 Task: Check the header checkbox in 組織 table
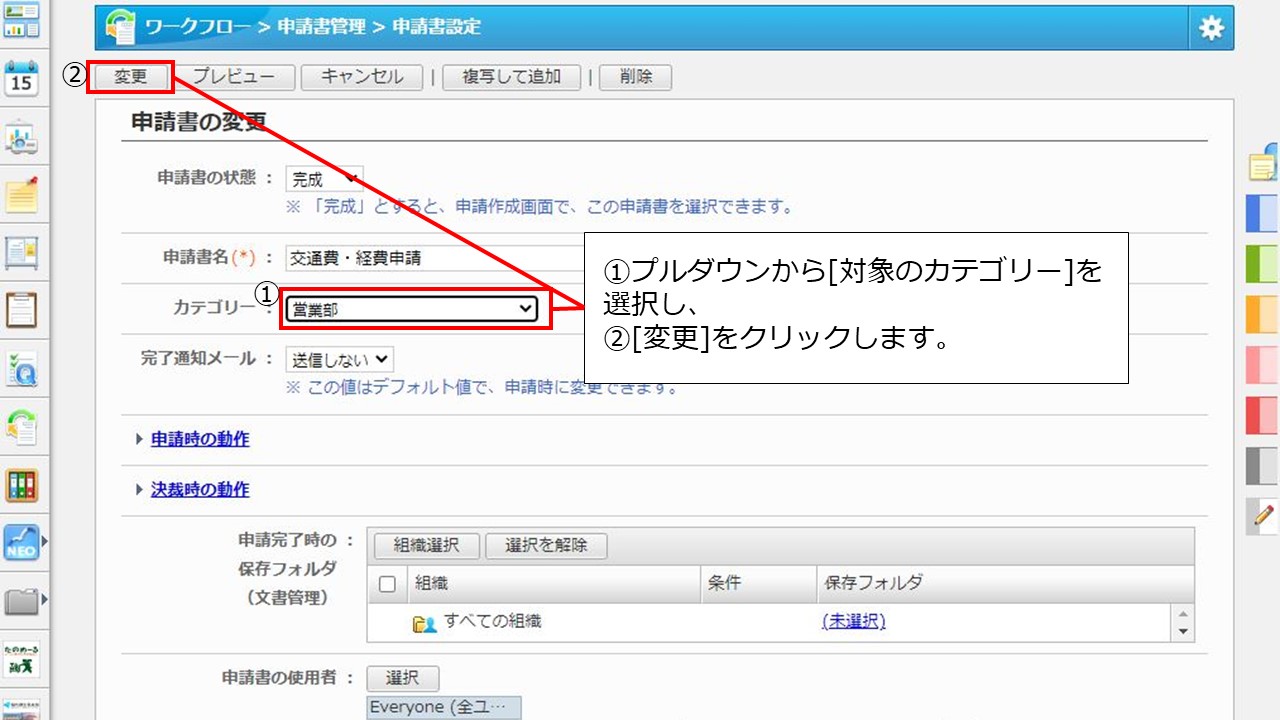[388, 584]
